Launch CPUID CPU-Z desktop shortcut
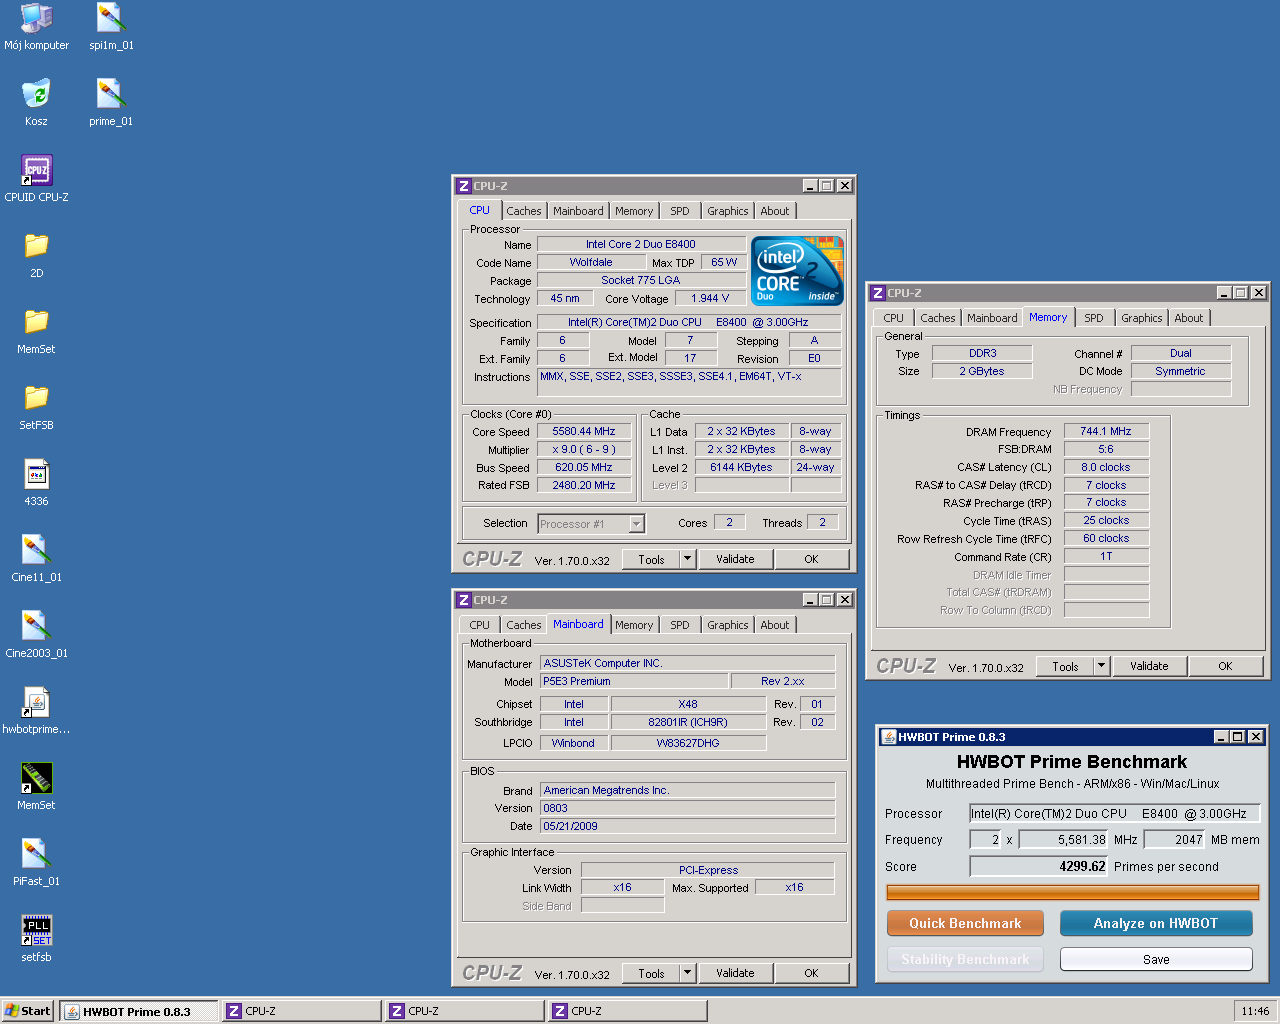Image resolution: width=1280 pixels, height=1024 pixels. tap(36, 179)
